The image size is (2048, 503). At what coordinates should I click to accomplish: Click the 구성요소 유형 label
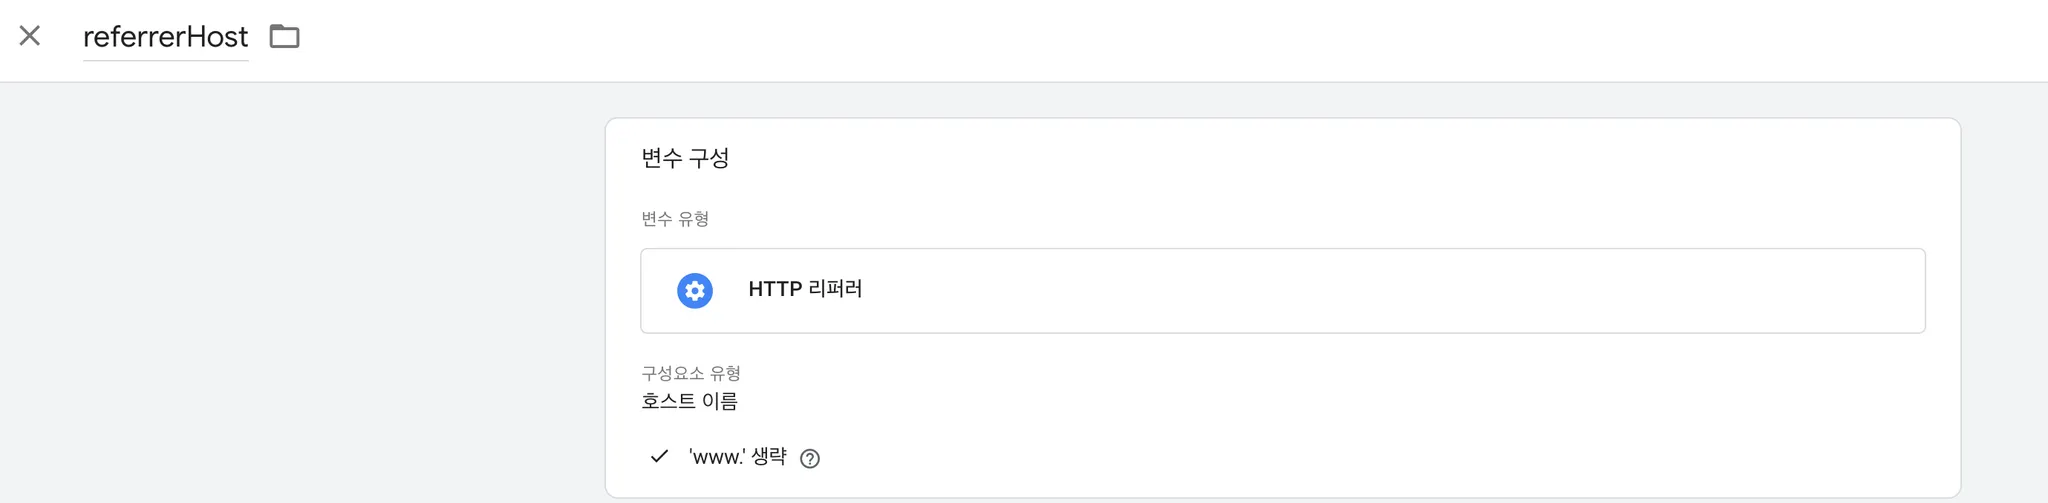pyautogui.click(x=691, y=373)
